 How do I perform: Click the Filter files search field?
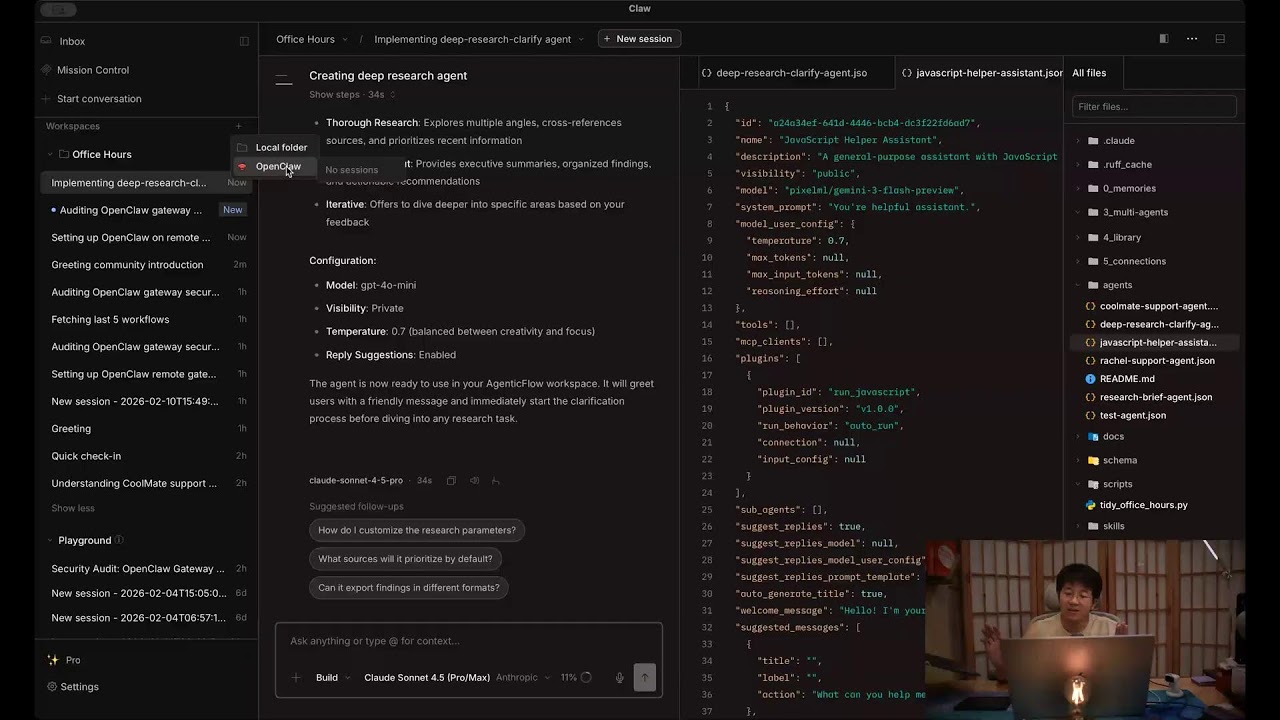1154,106
